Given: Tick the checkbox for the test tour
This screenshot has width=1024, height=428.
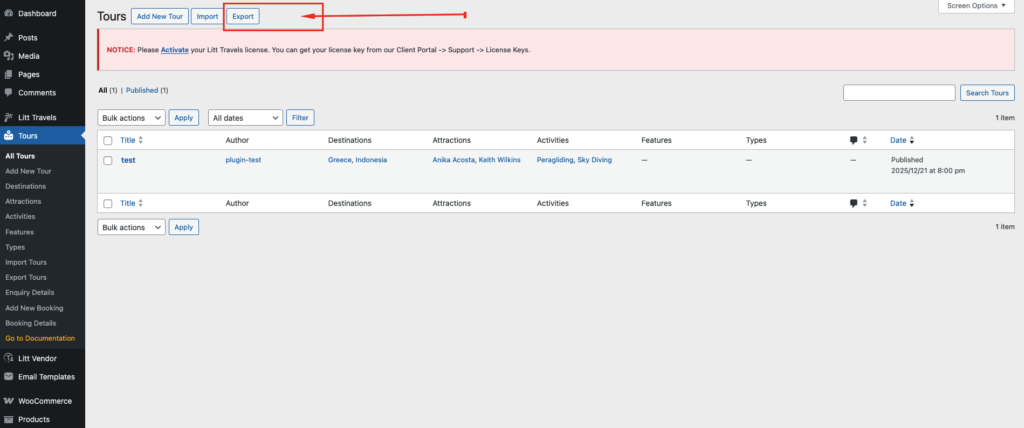Looking at the screenshot, I should pos(108,160).
